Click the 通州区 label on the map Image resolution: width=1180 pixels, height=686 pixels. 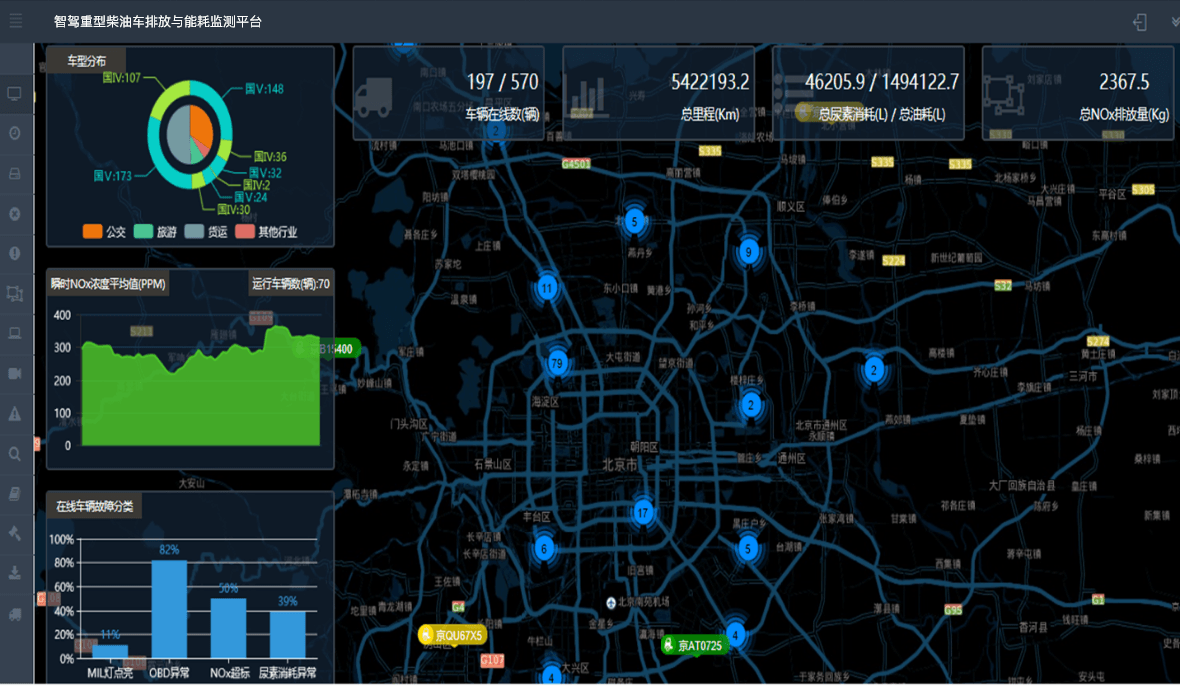(x=792, y=458)
